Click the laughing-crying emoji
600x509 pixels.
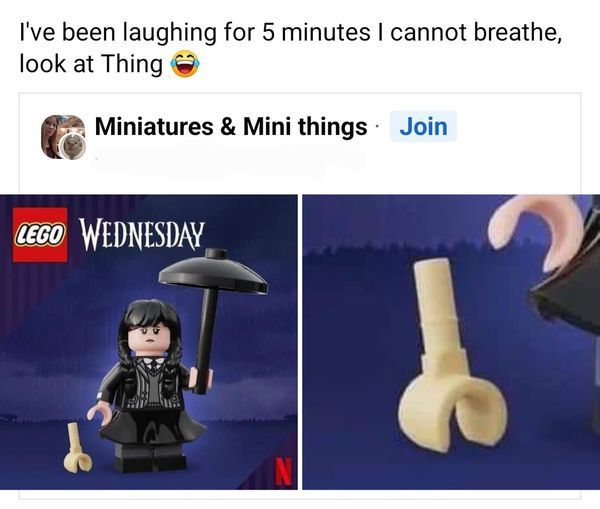[x=185, y=65]
